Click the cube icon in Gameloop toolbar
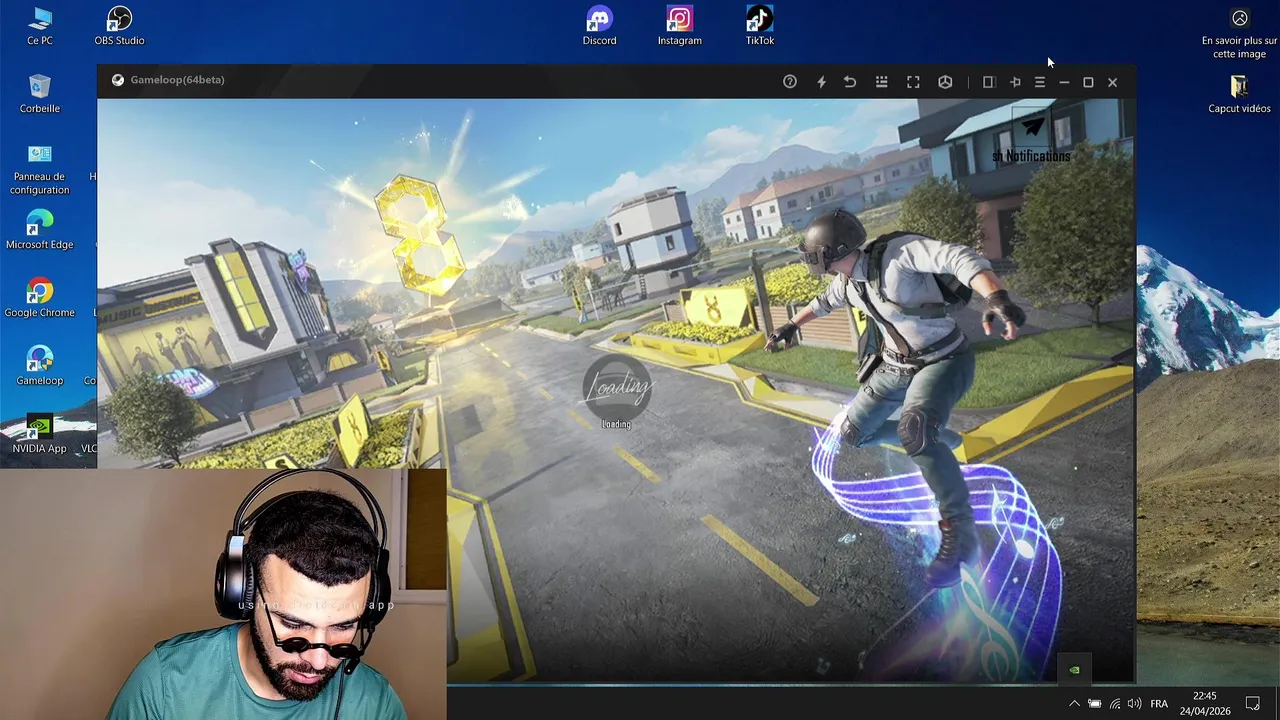Image resolution: width=1280 pixels, height=720 pixels. click(945, 82)
